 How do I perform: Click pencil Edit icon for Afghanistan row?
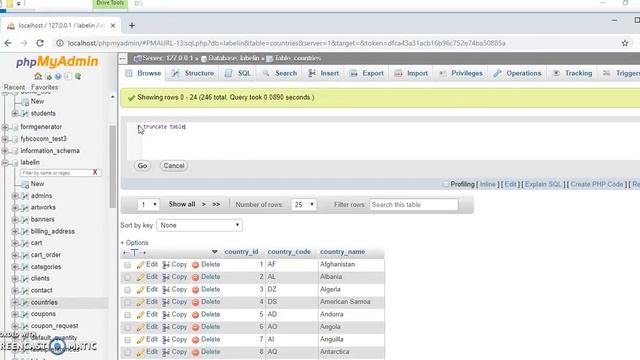click(141, 265)
